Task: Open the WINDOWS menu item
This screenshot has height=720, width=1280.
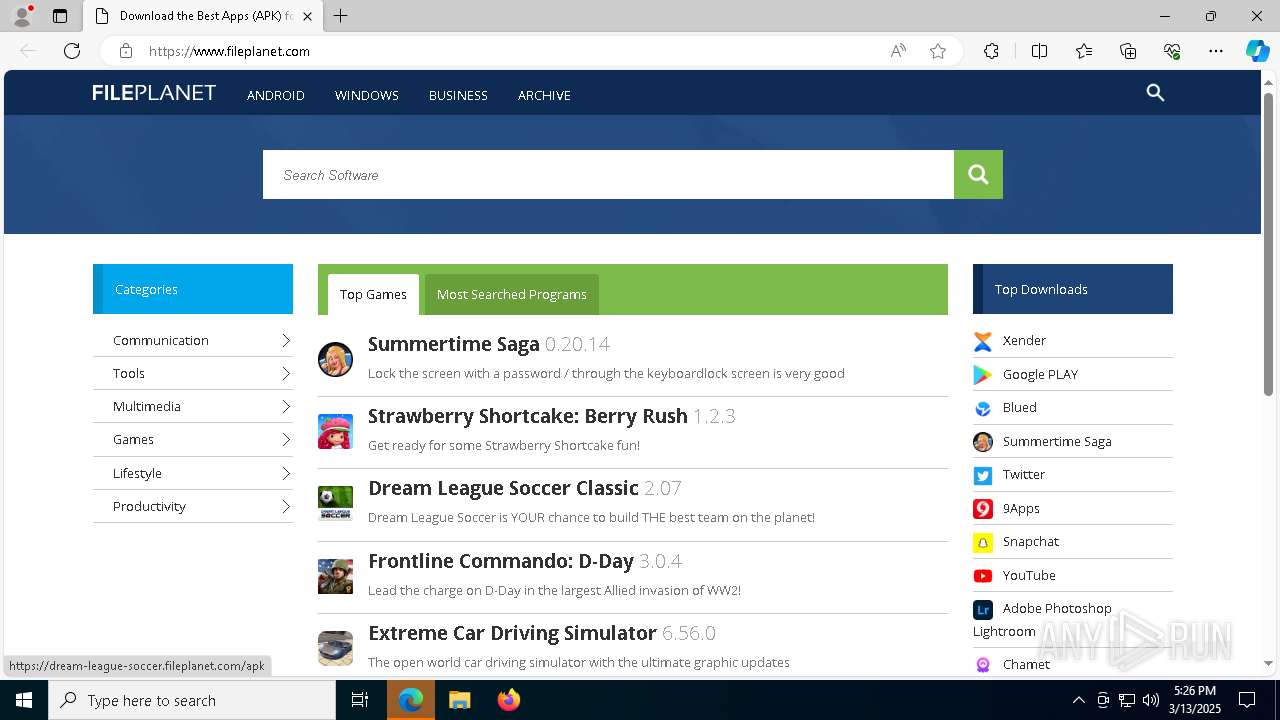Action: [x=367, y=95]
